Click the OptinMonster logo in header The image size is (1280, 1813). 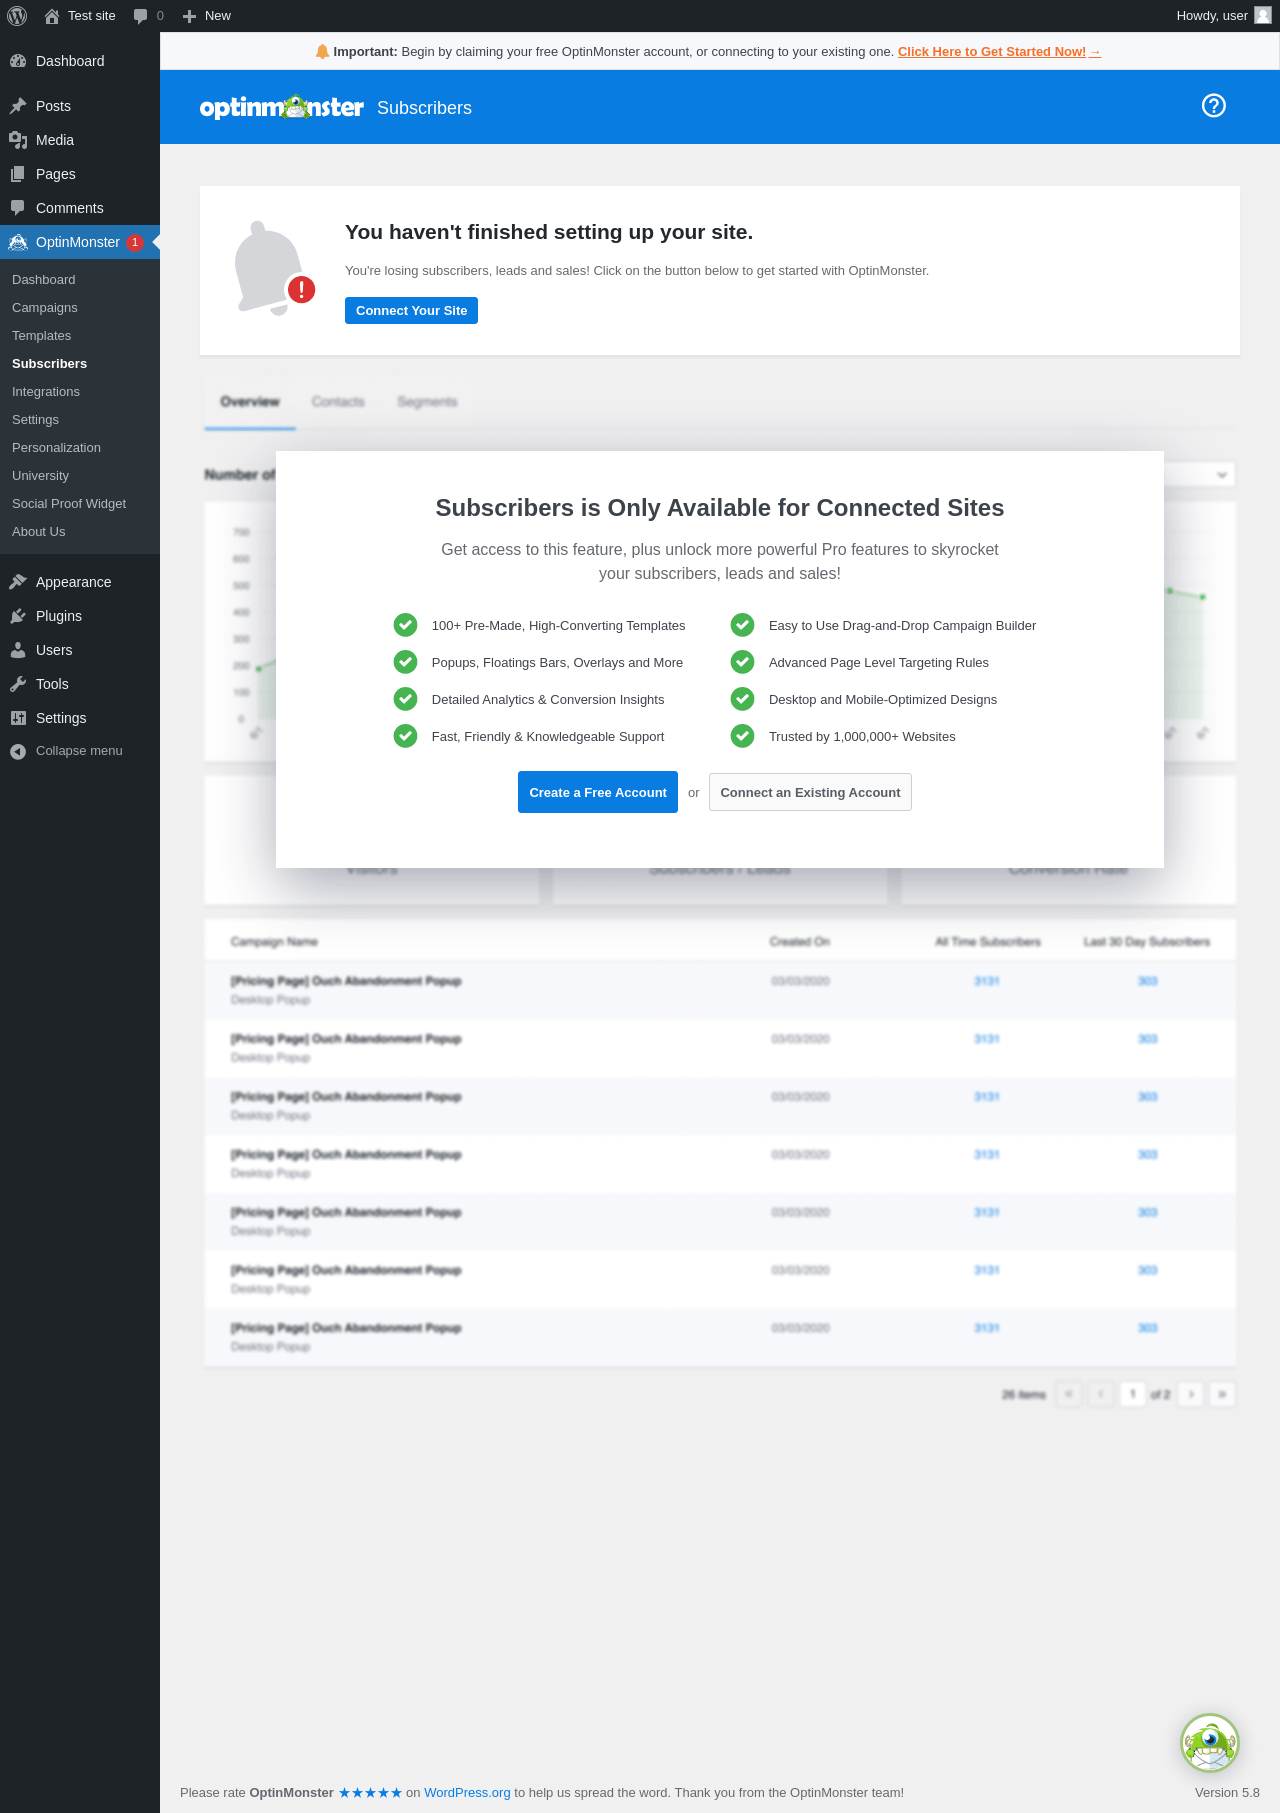(x=282, y=107)
